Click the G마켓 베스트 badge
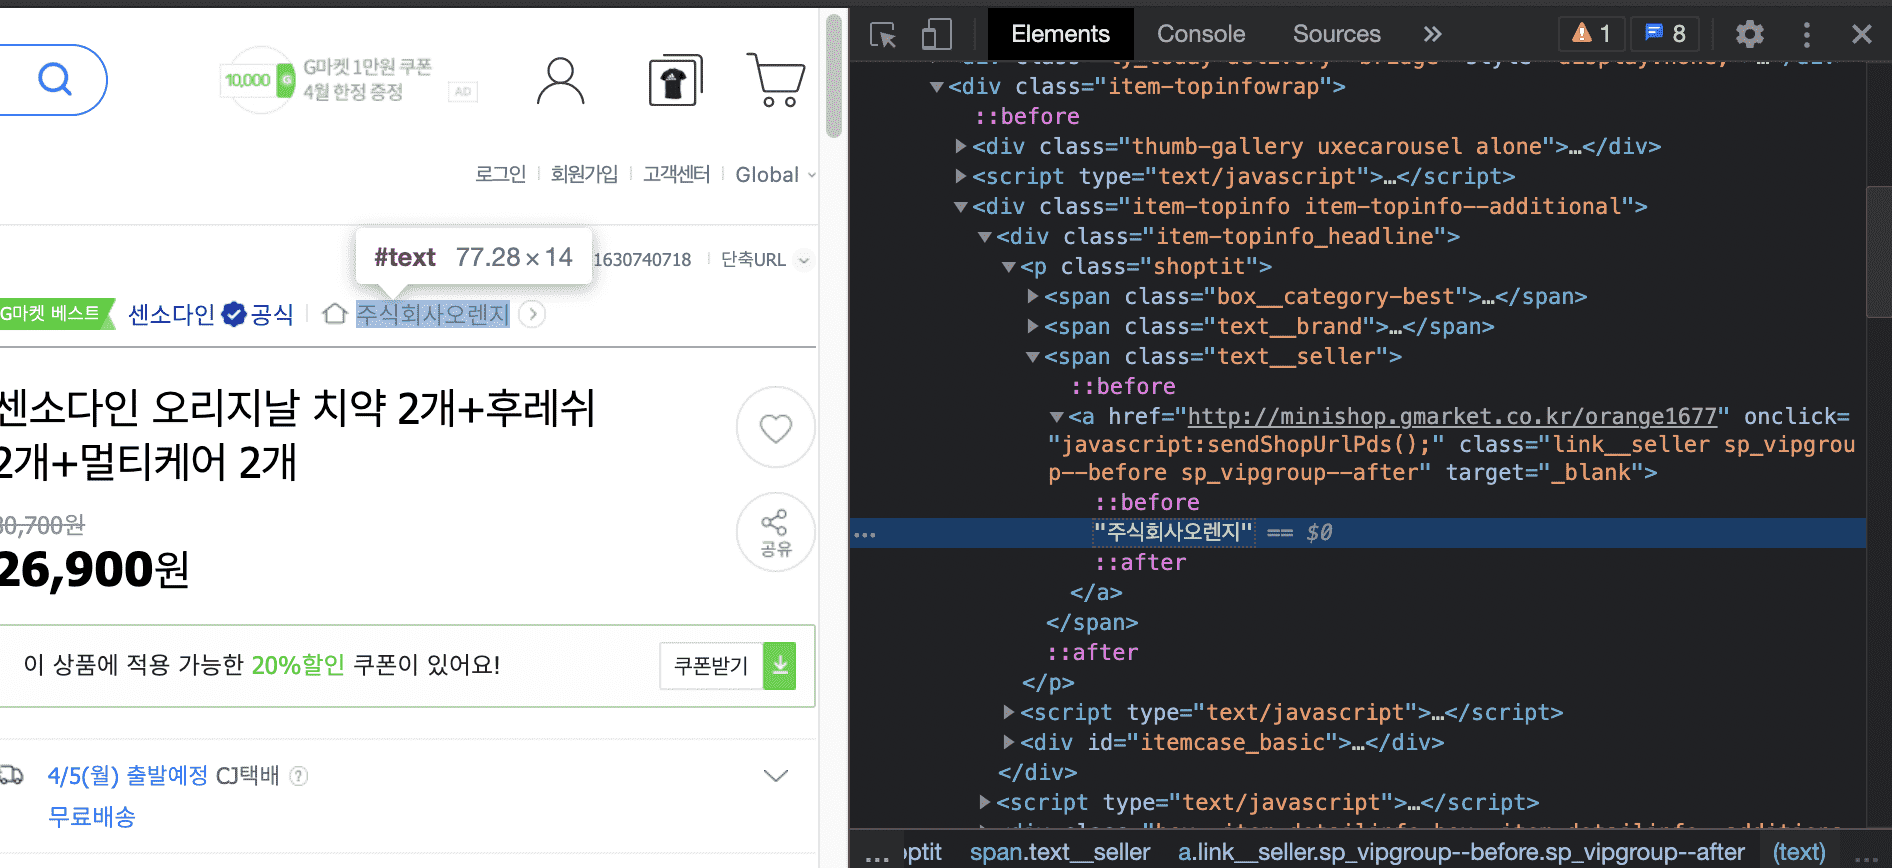This screenshot has width=1892, height=868. (x=57, y=314)
